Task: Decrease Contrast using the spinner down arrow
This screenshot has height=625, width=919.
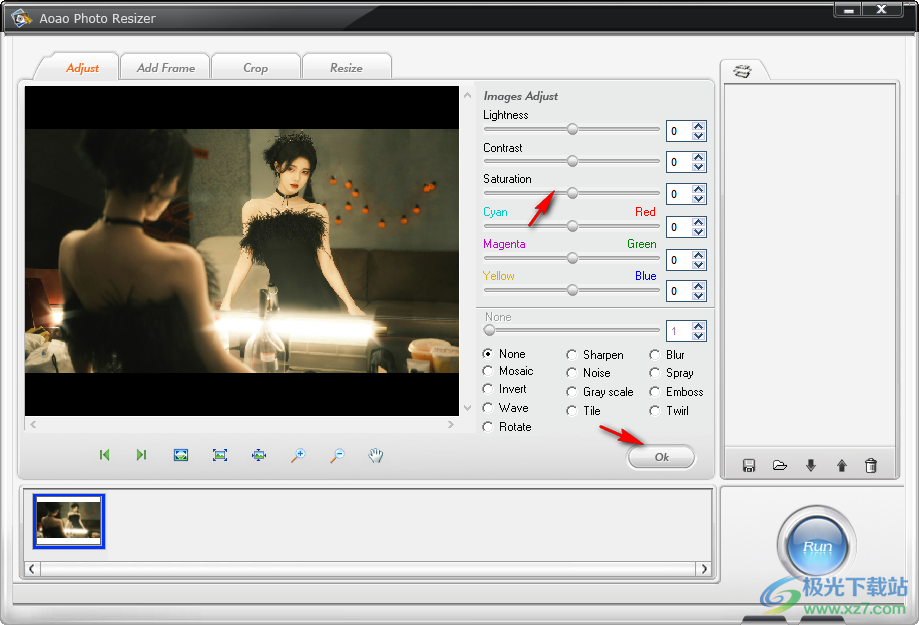Action: [697, 166]
